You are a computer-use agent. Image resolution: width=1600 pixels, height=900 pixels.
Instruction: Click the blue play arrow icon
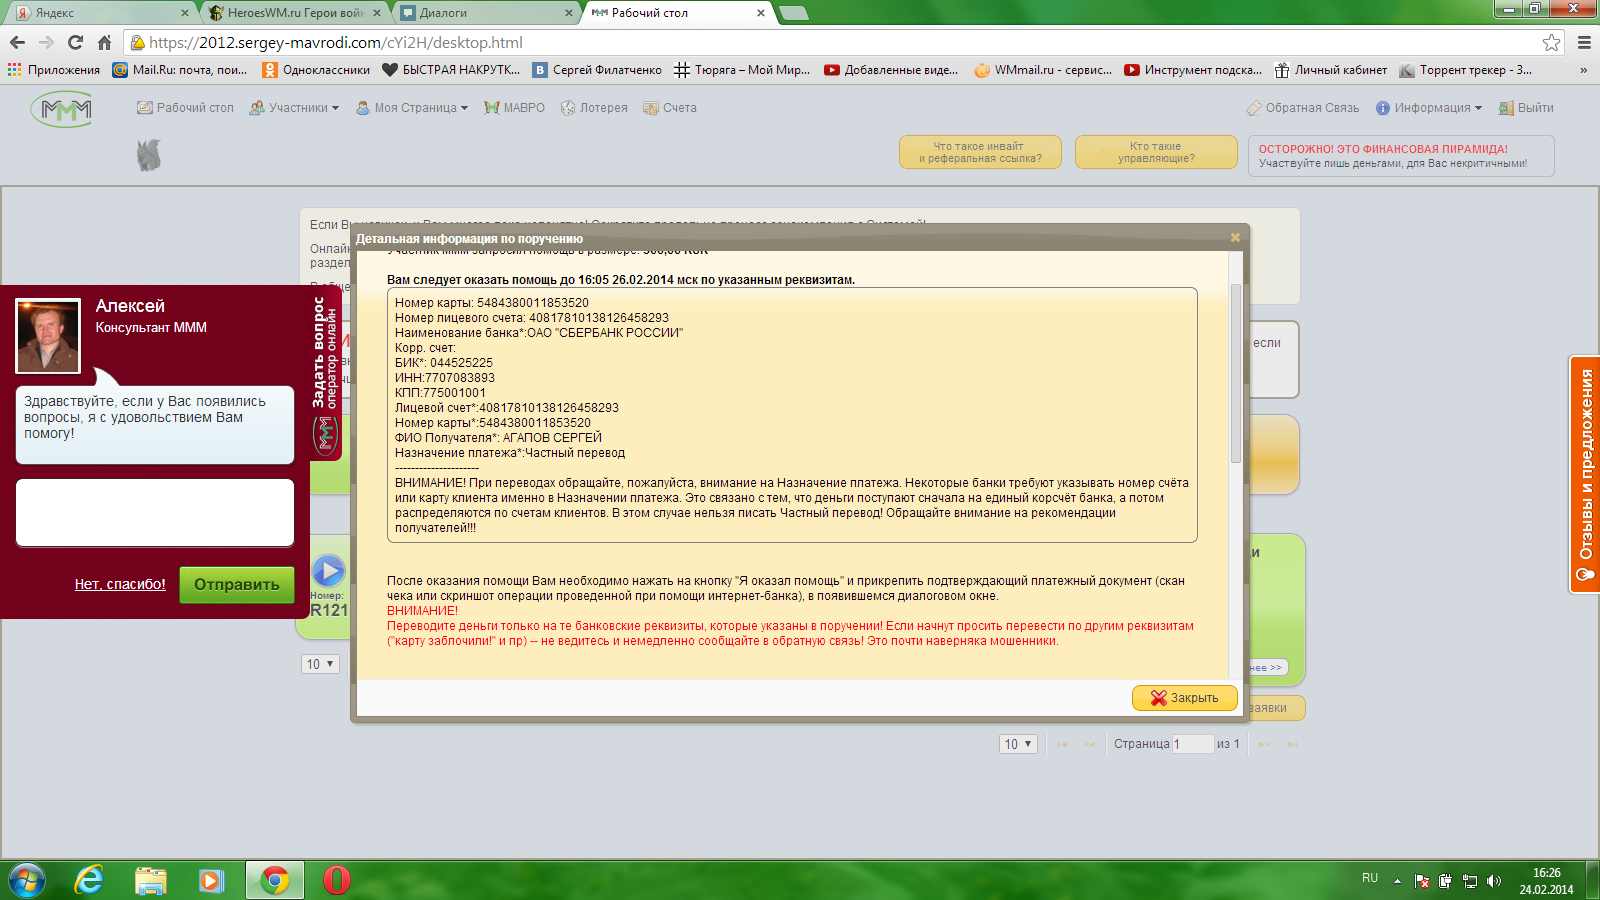coord(328,571)
